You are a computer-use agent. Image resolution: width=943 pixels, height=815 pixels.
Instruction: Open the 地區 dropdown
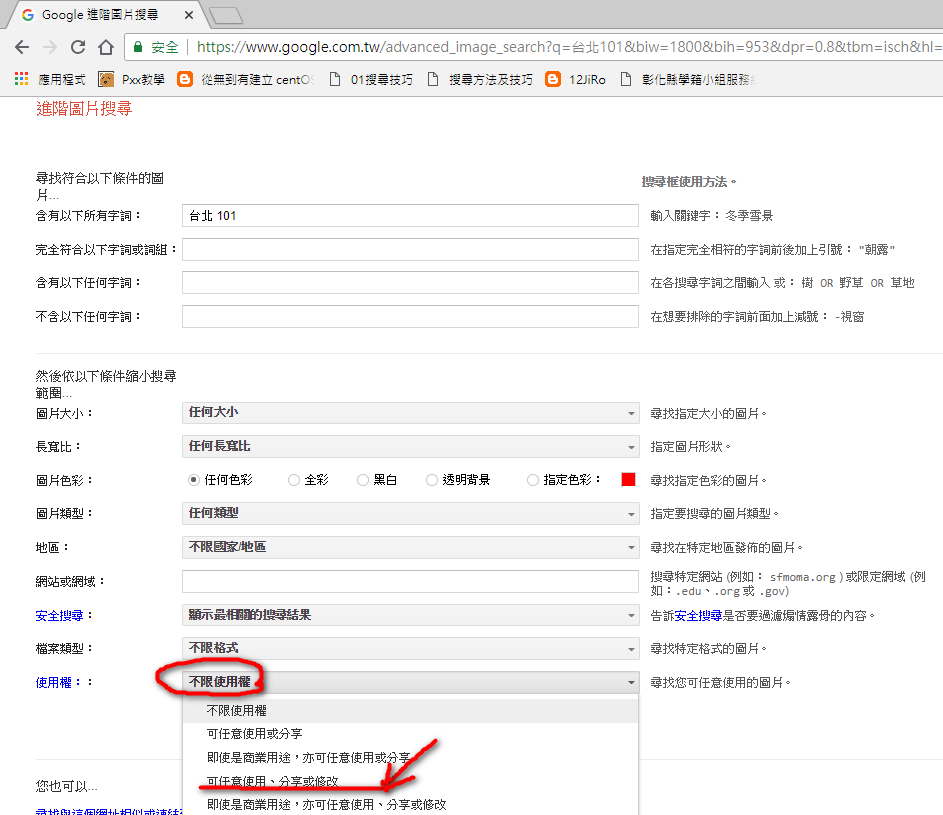point(410,547)
